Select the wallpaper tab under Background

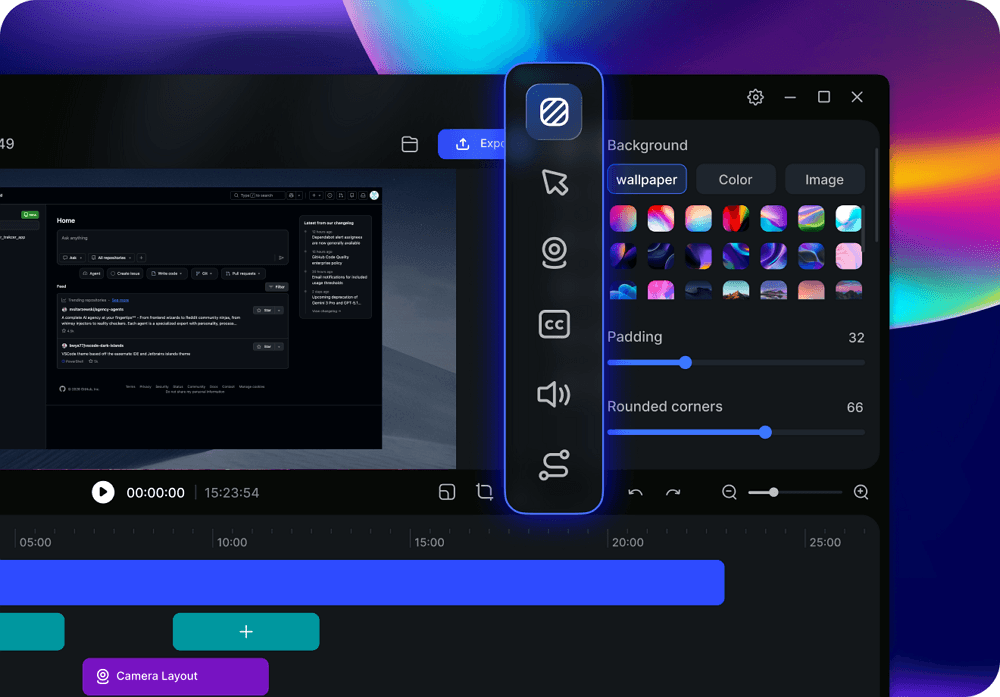point(646,179)
